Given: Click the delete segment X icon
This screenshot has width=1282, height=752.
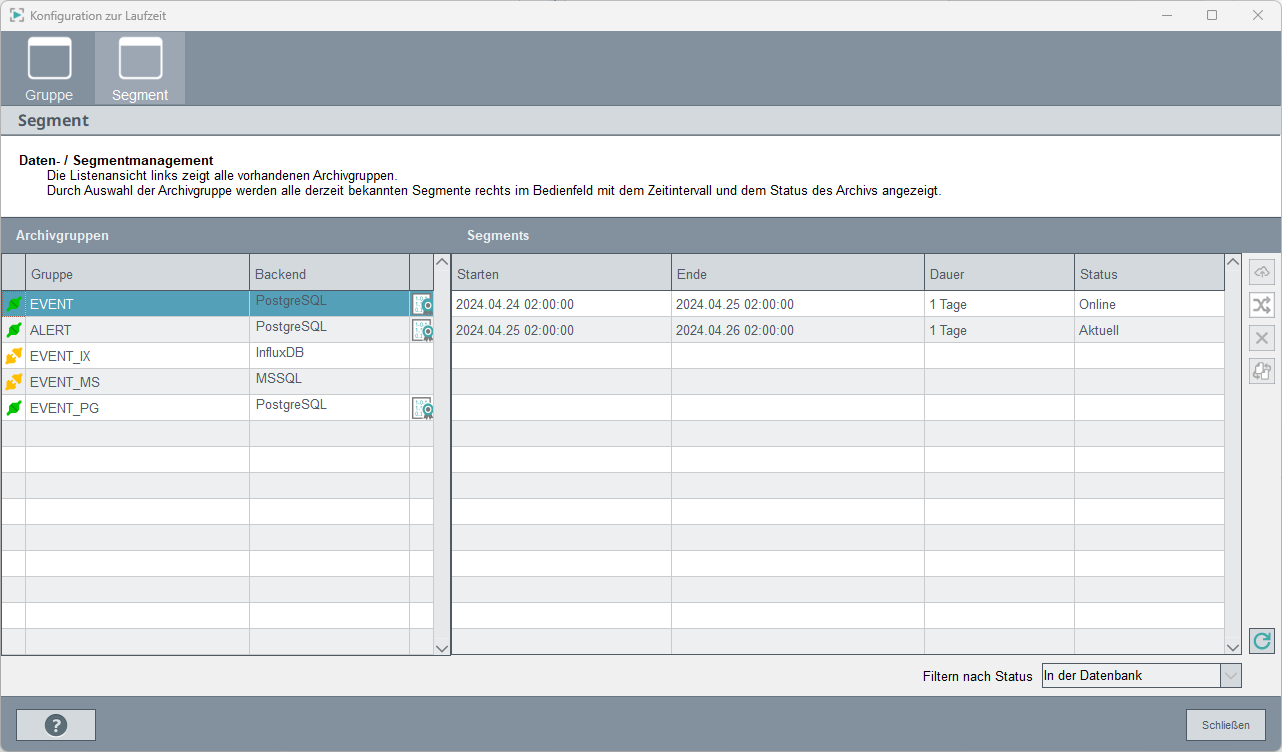Looking at the screenshot, I should (x=1262, y=338).
